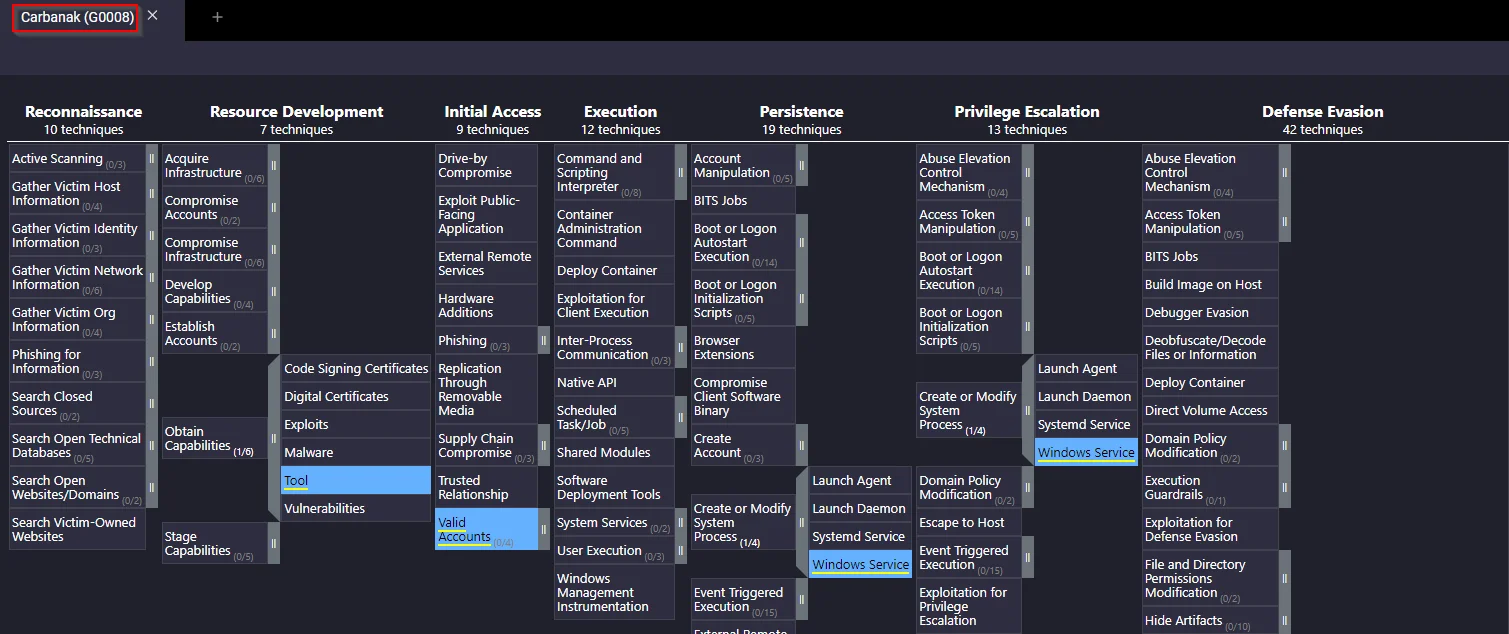
Task: Expand Stage Capabilities sub-techniques handle
Action: point(274,544)
